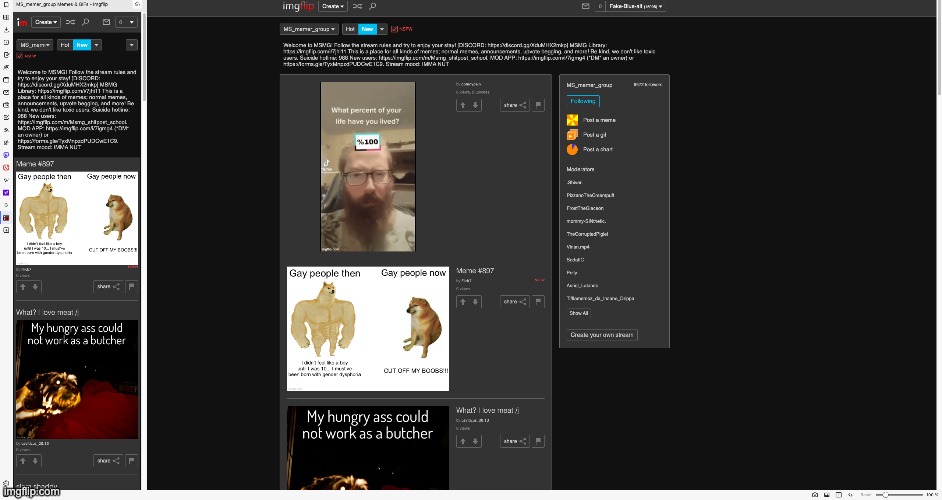Downvote the 'What percent of your life' post
Screen dimensions: 942x500
pos(475,105)
